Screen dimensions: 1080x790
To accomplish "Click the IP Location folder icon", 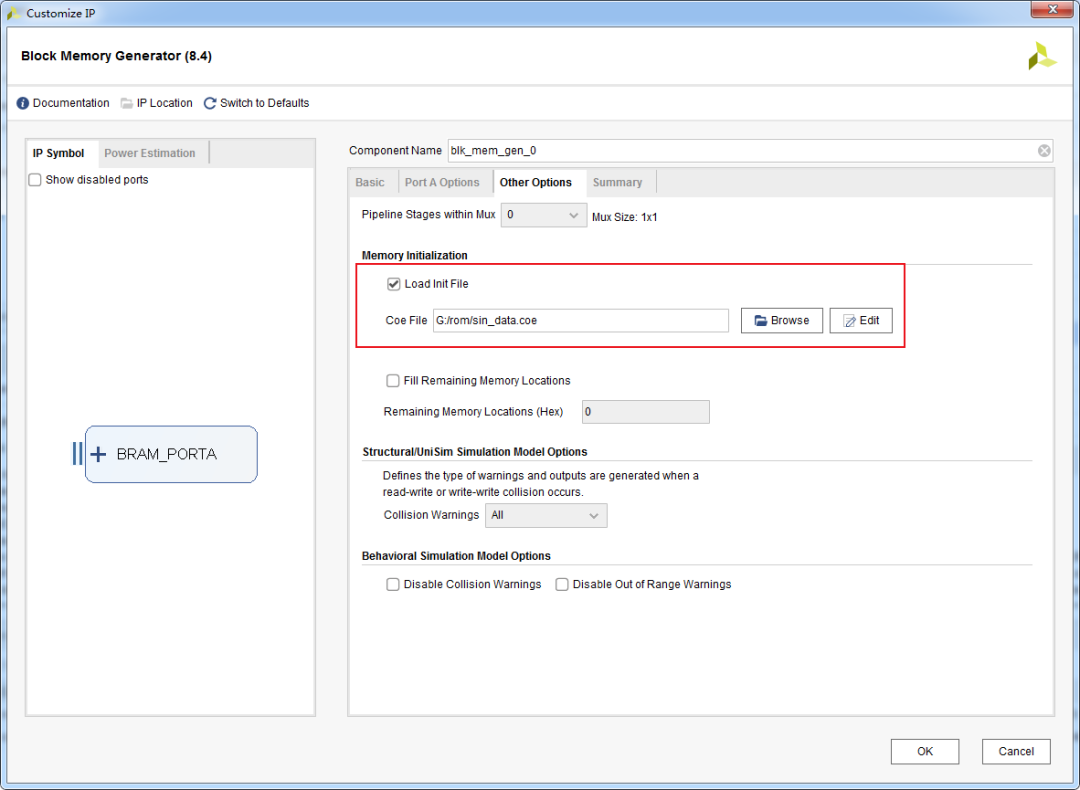I will pos(126,103).
